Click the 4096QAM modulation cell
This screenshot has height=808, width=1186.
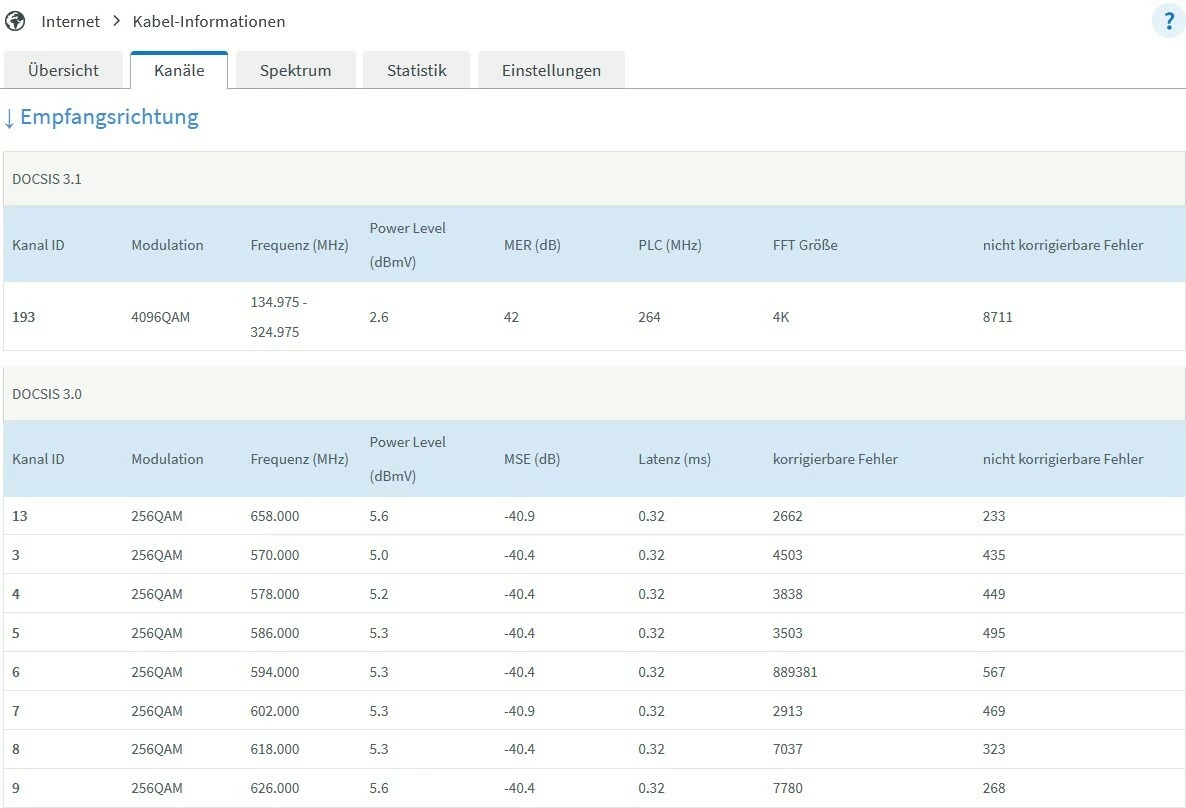[x=160, y=317]
